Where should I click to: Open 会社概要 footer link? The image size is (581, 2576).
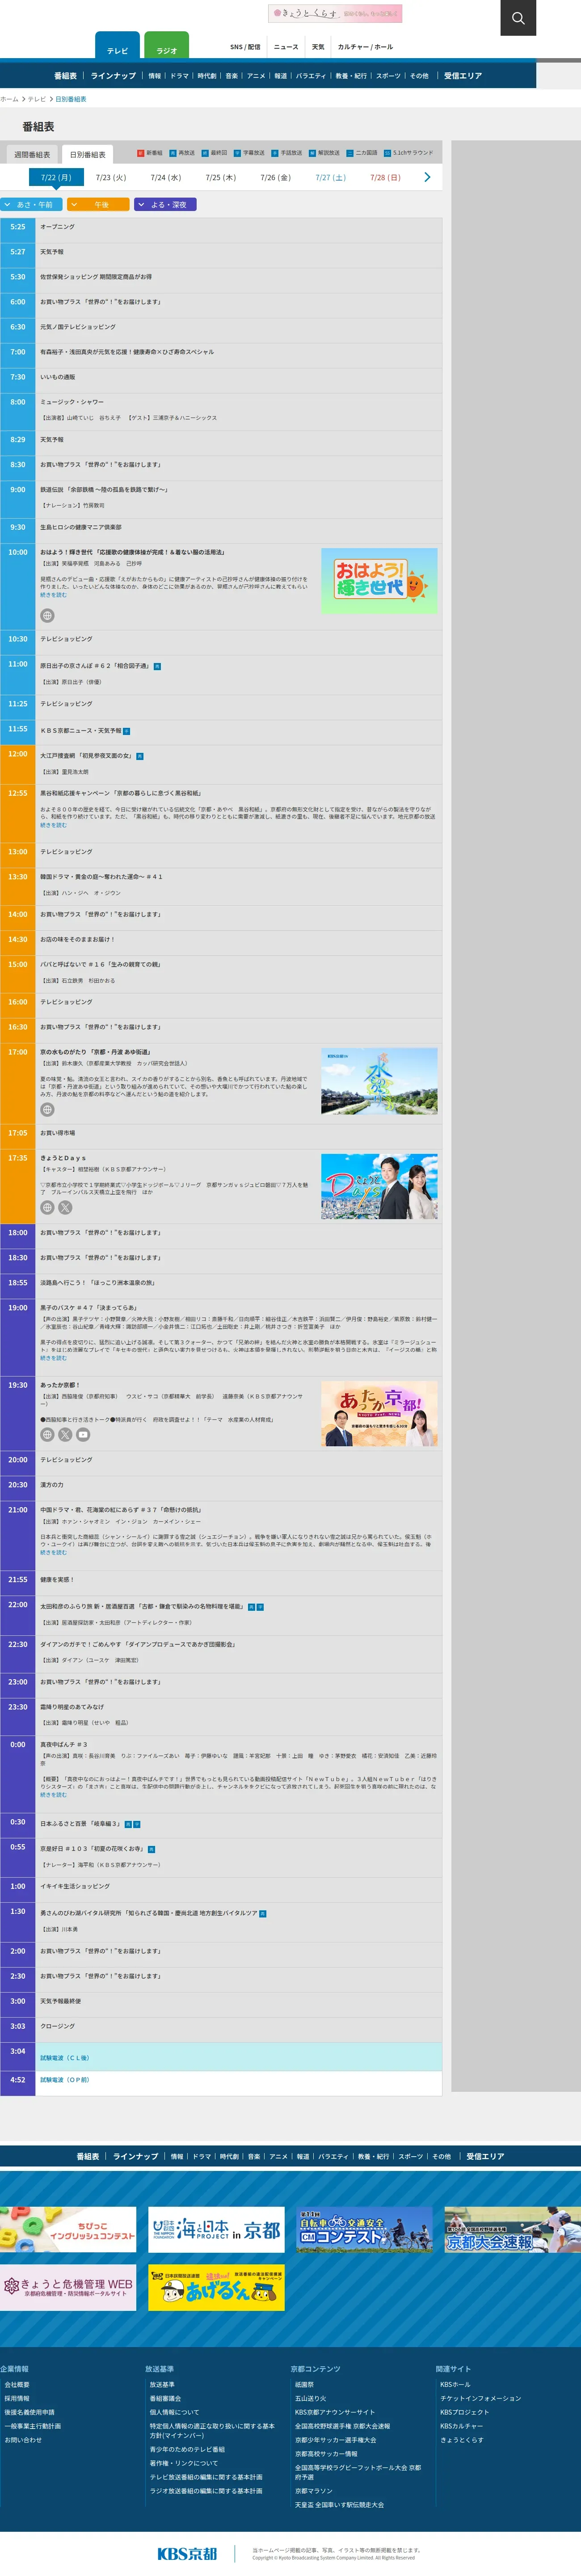point(17,2384)
